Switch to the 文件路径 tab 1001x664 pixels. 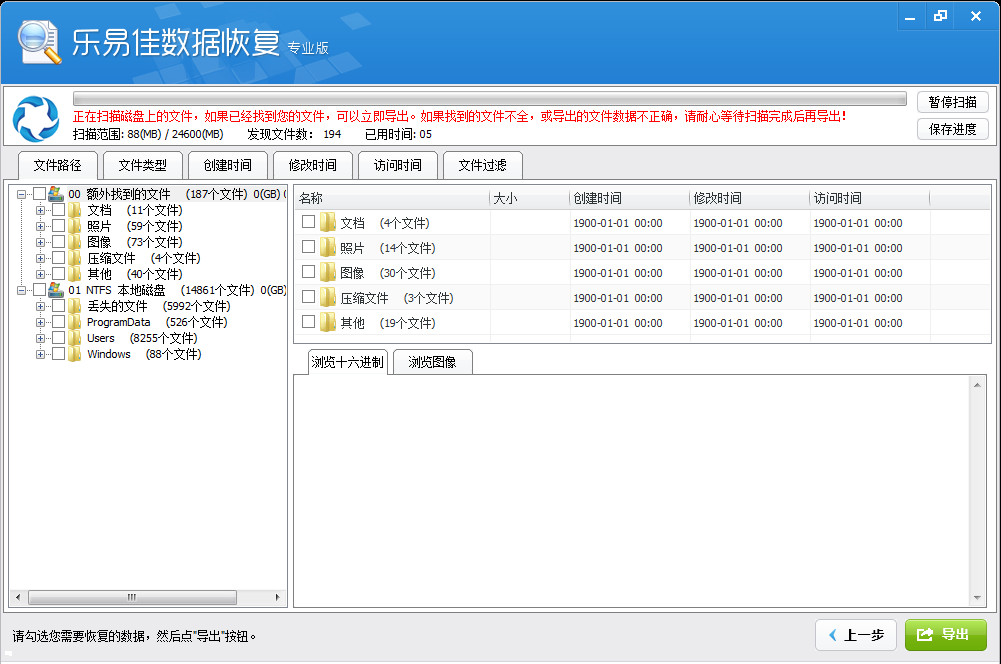(57, 165)
